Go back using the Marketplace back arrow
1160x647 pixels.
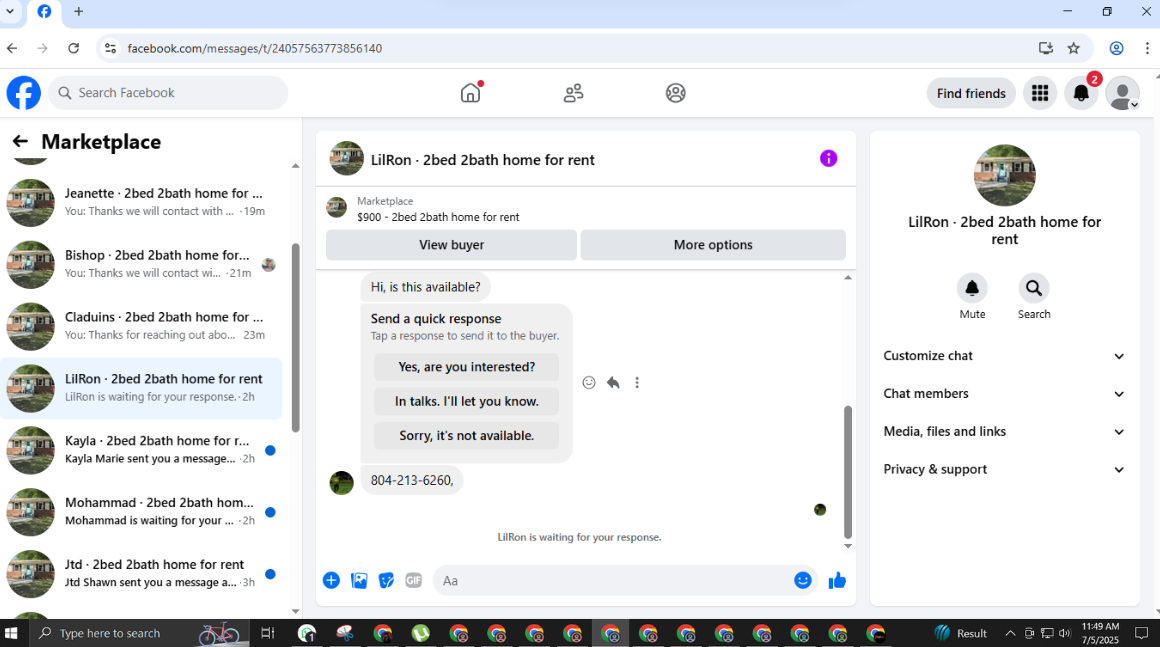(20, 141)
